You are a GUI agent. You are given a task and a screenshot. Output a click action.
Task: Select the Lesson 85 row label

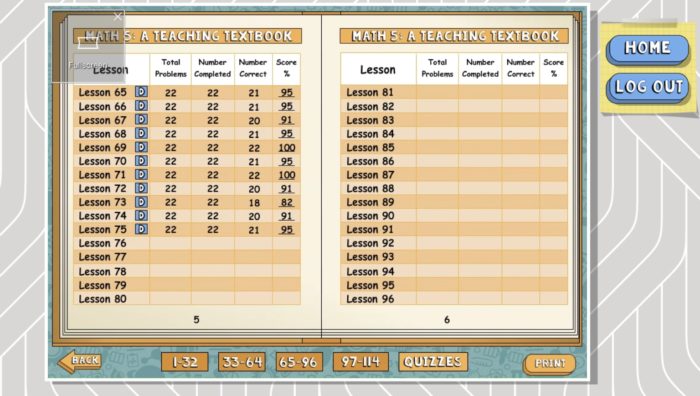[370, 147]
